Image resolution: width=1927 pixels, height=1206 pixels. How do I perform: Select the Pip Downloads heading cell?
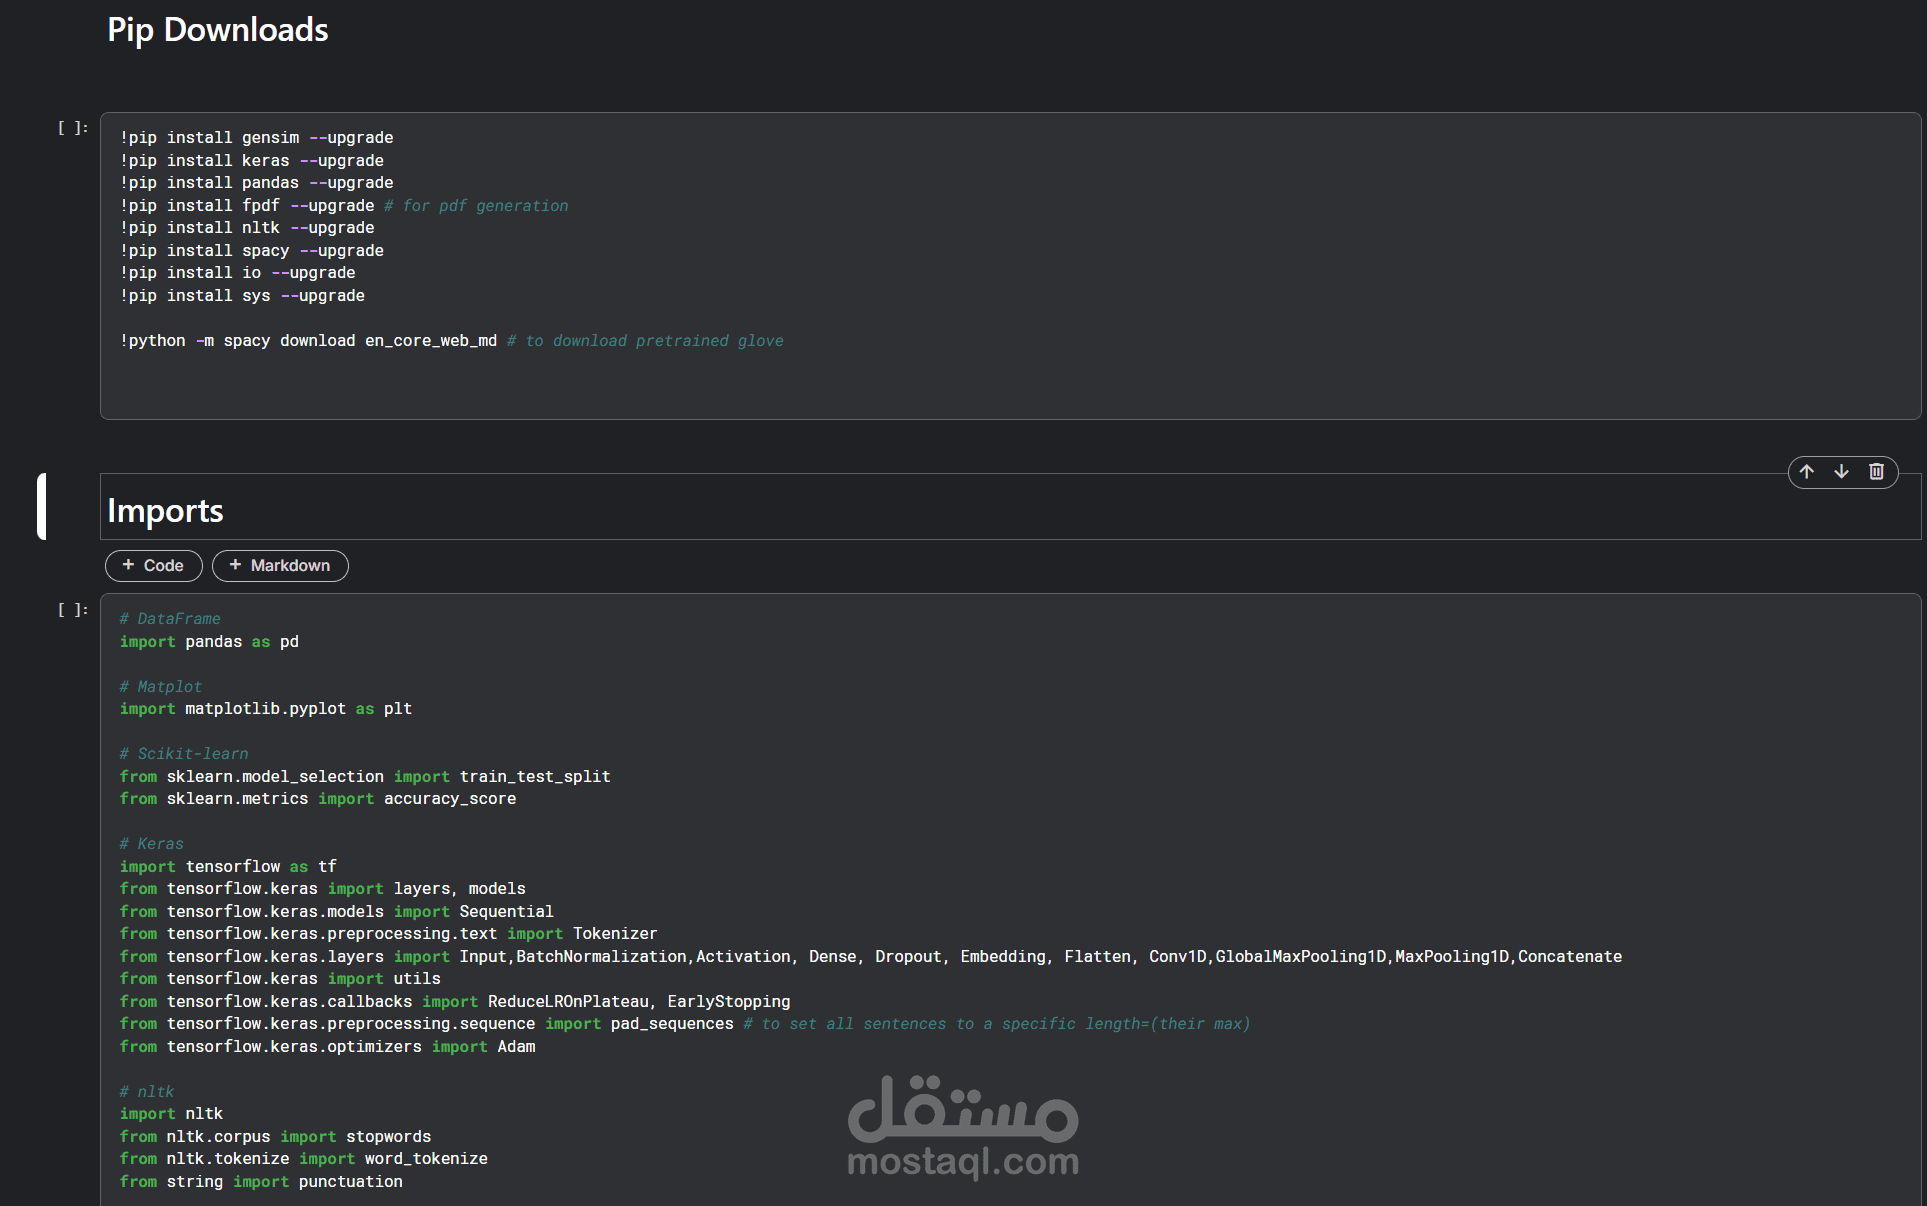click(x=218, y=31)
